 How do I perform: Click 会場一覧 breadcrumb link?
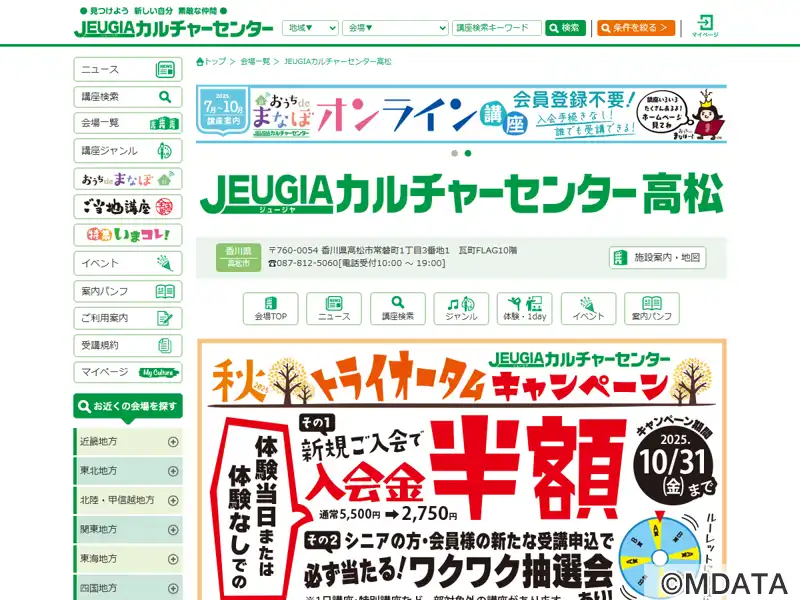(255, 62)
